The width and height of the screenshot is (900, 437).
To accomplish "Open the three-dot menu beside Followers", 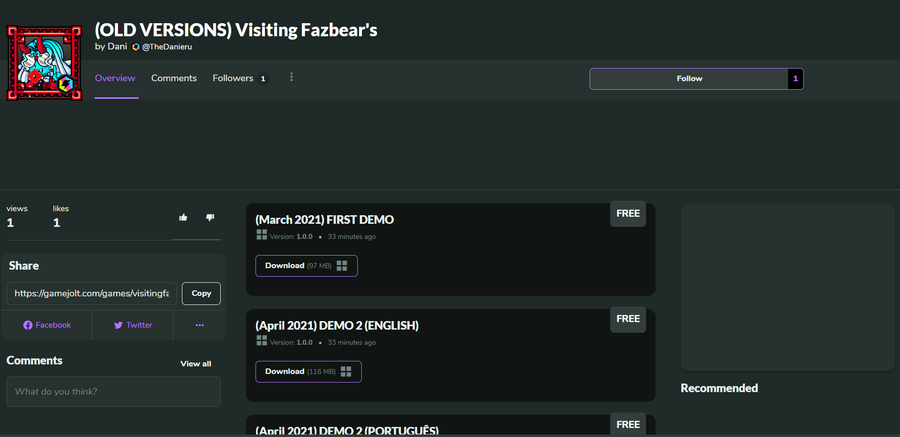I will 291,78.
